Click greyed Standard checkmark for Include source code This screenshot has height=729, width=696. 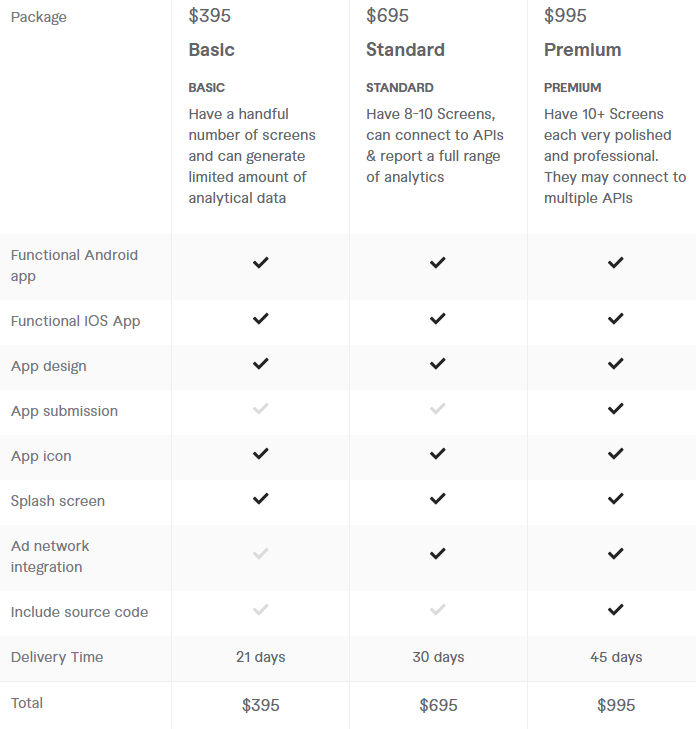pyautogui.click(x=437, y=610)
